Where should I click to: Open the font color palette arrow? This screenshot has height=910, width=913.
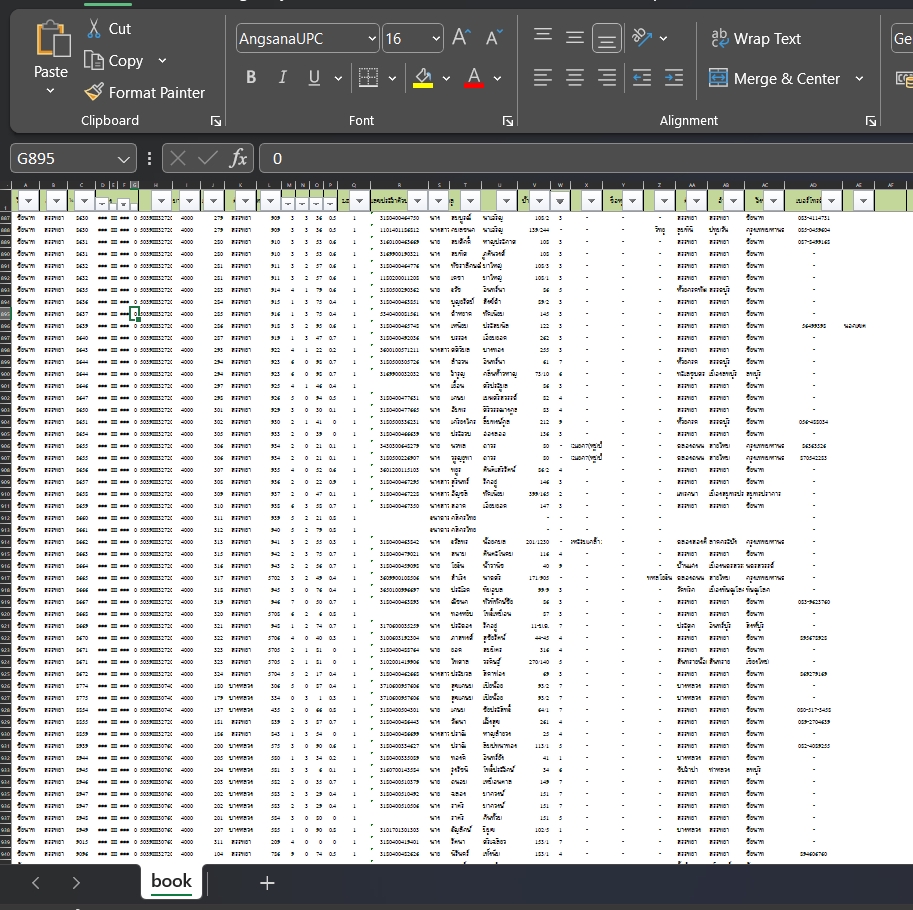[497, 78]
